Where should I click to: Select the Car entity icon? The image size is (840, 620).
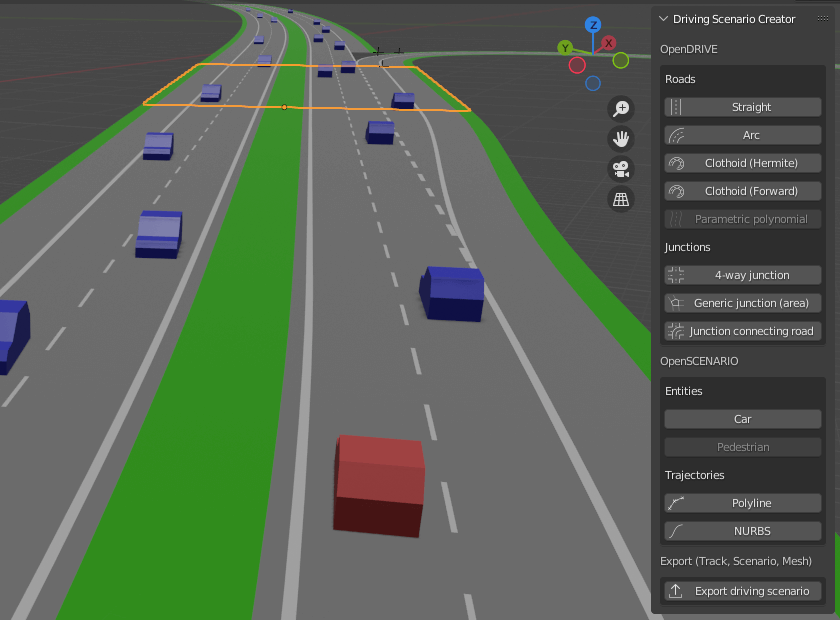tap(742, 419)
